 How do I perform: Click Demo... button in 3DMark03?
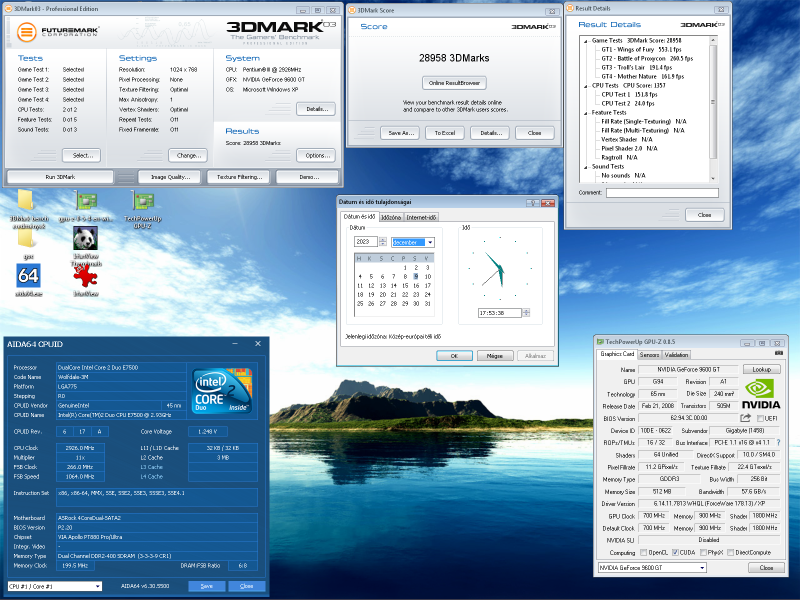coord(308,177)
